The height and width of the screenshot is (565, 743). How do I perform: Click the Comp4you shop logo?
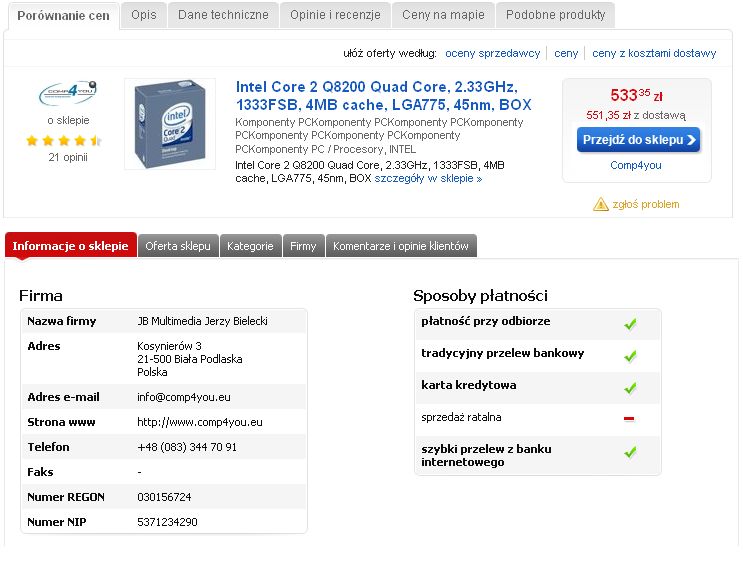68,92
